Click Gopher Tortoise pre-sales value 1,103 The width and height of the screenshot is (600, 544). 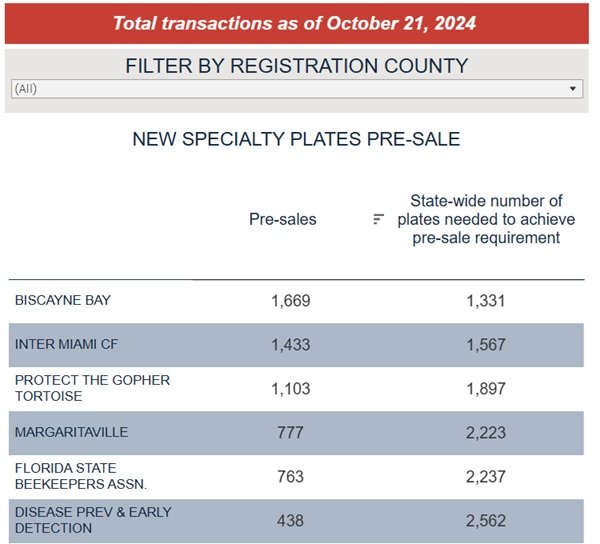[x=290, y=388]
